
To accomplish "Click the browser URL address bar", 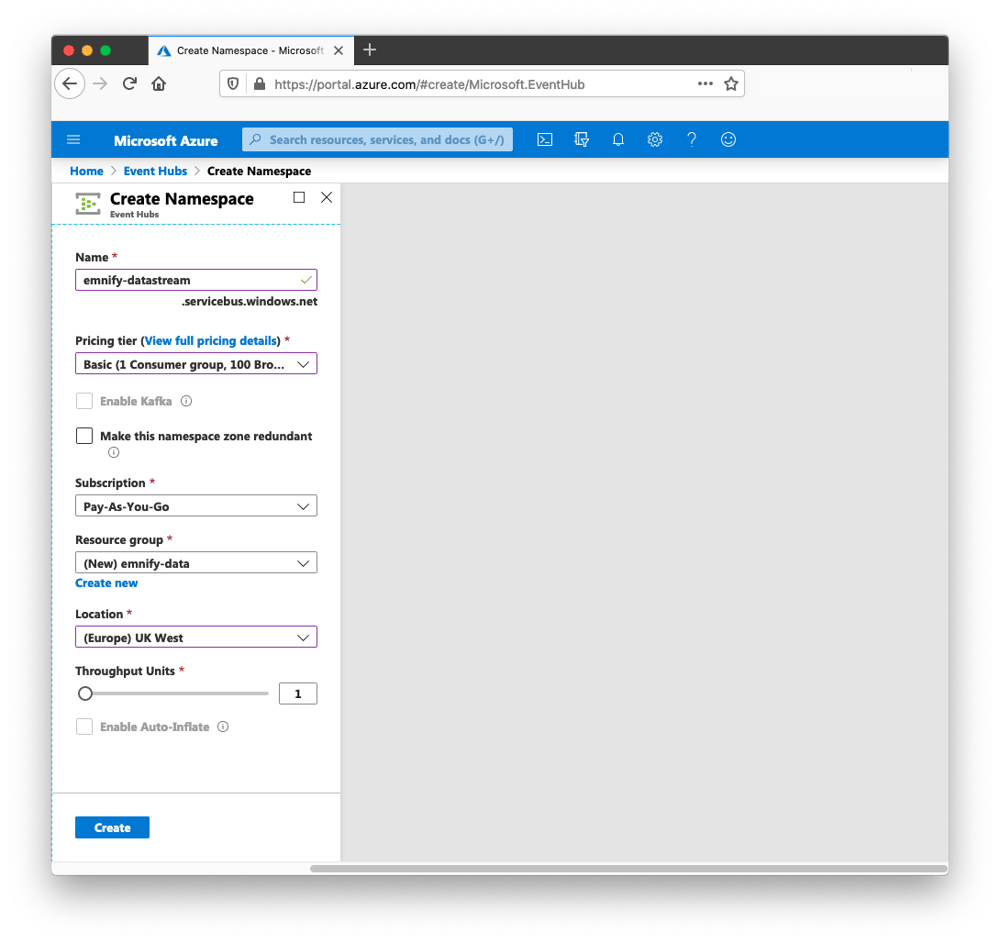I will coord(482,84).
